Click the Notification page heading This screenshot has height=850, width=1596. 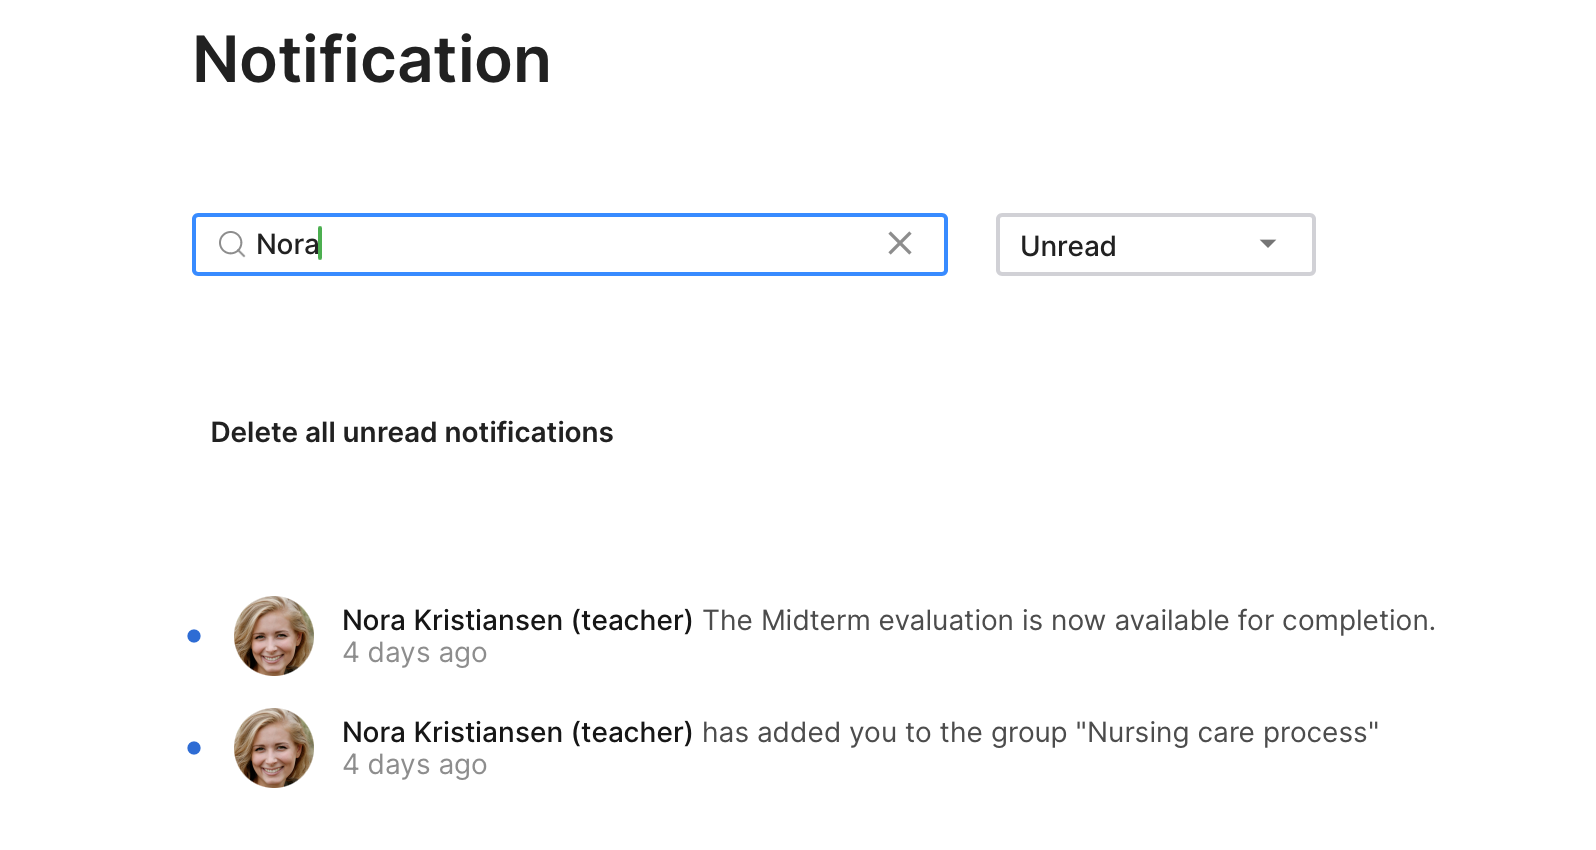pyautogui.click(x=372, y=60)
